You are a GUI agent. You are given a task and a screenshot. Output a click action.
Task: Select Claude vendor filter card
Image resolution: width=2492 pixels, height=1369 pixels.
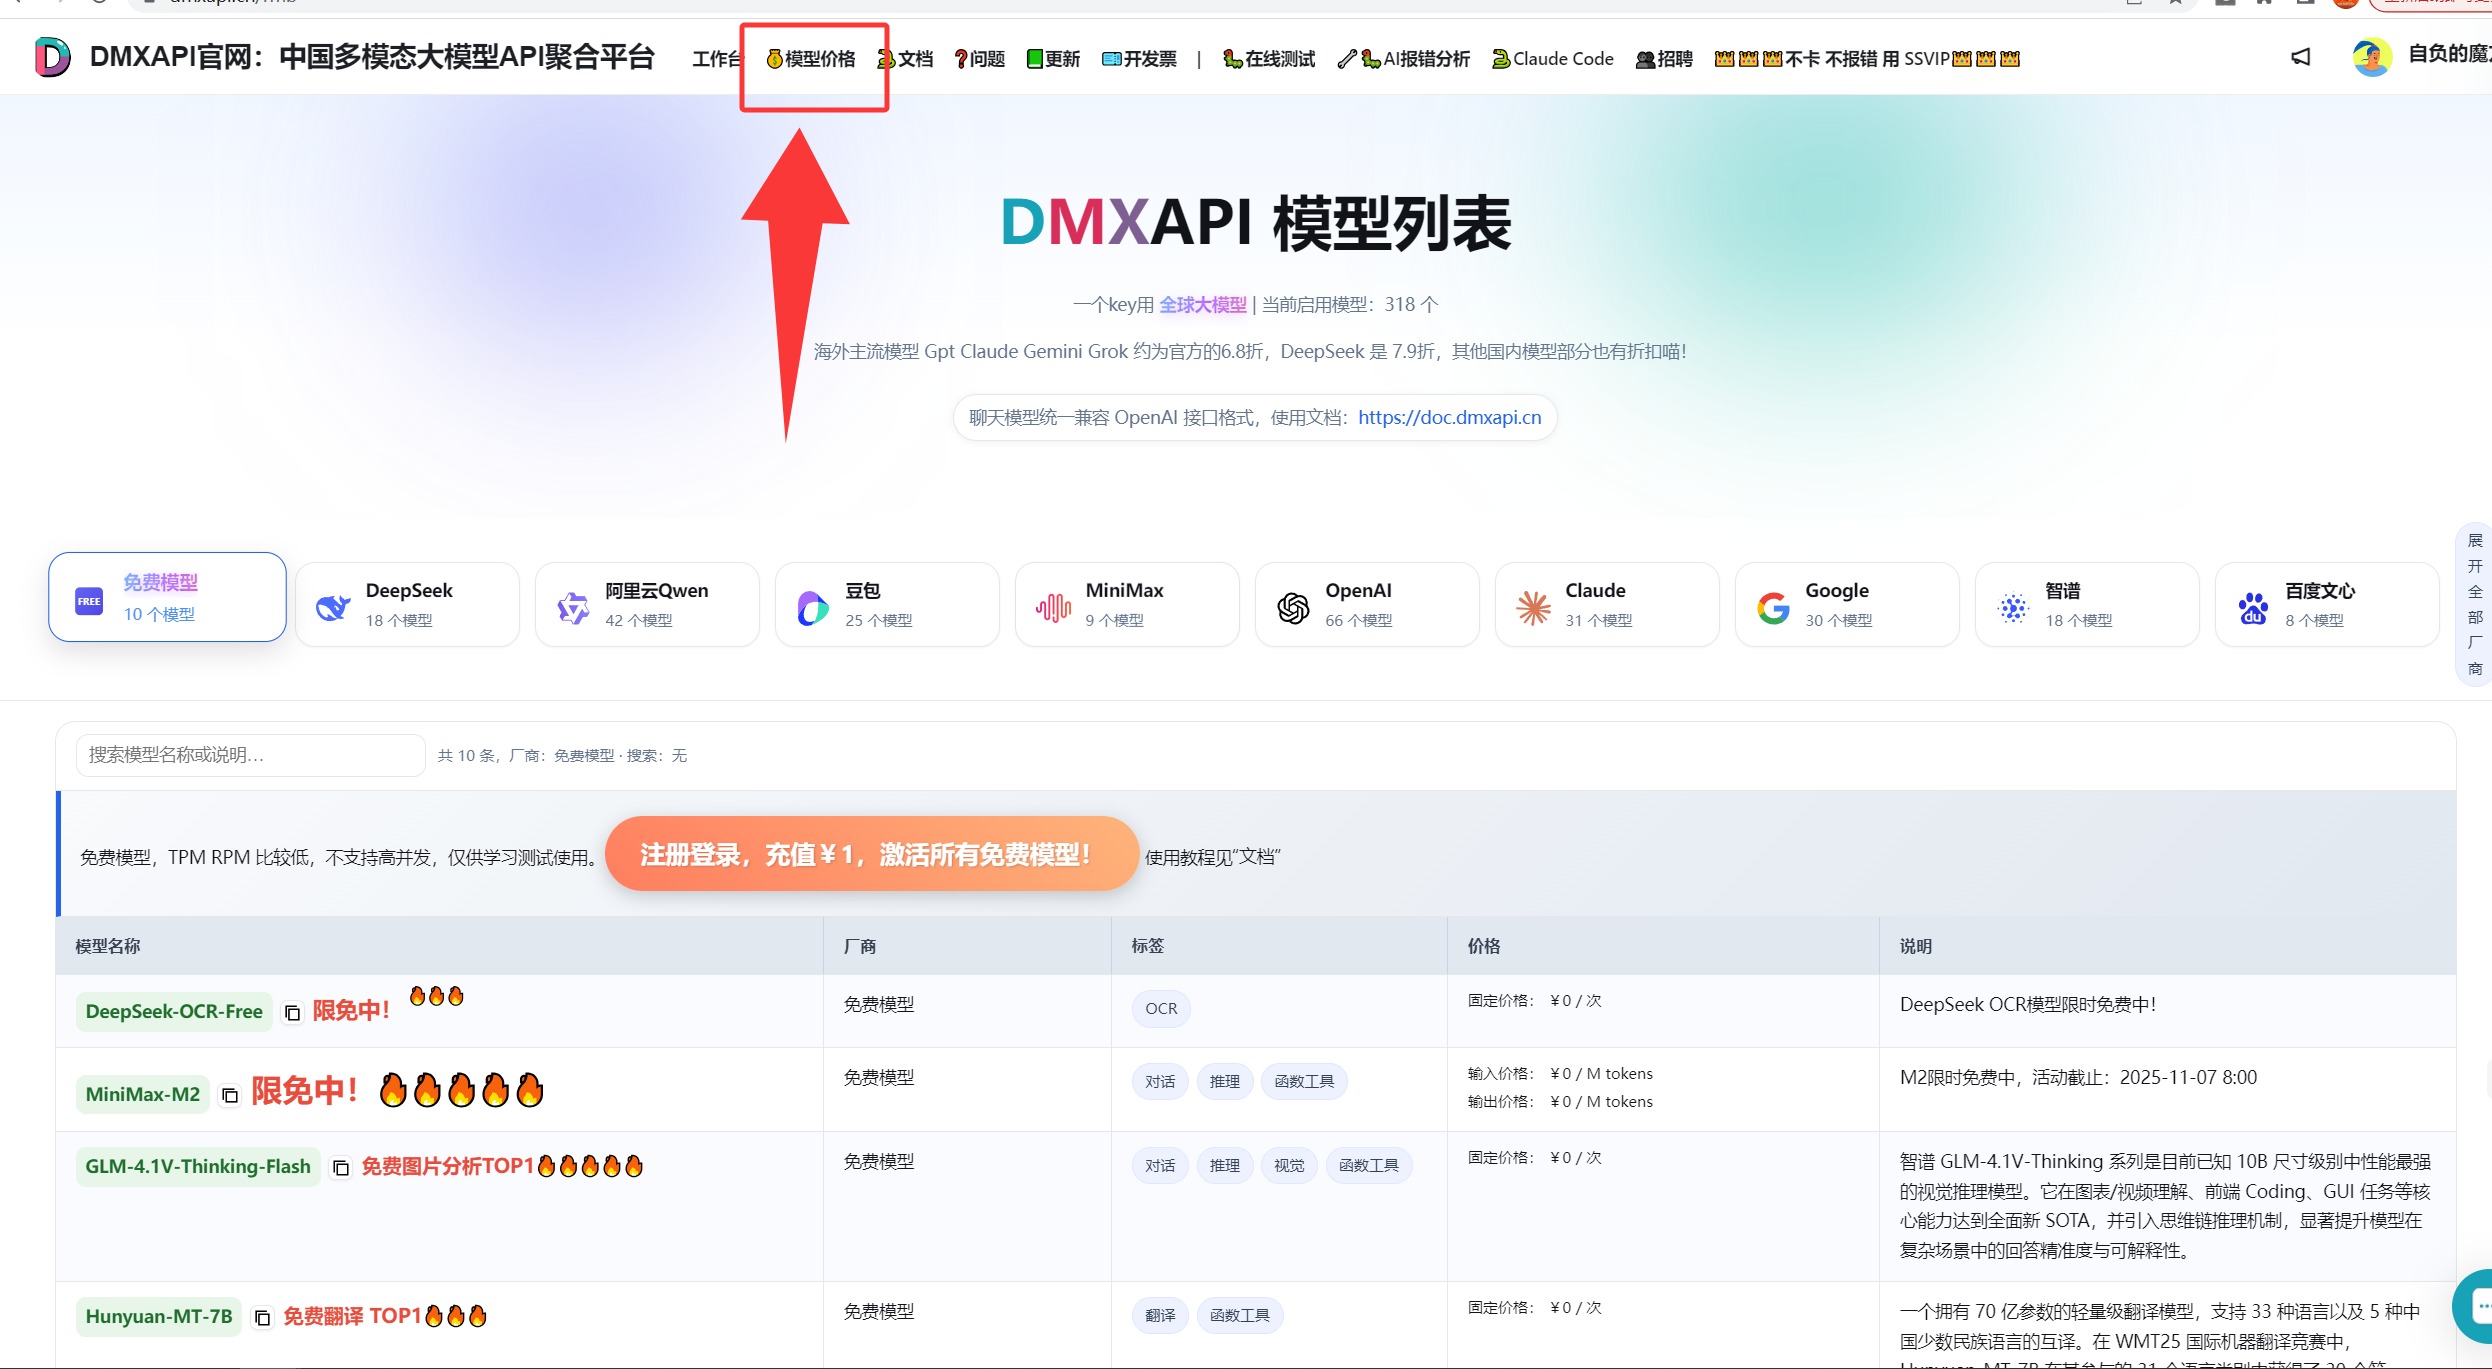click(x=1606, y=605)
